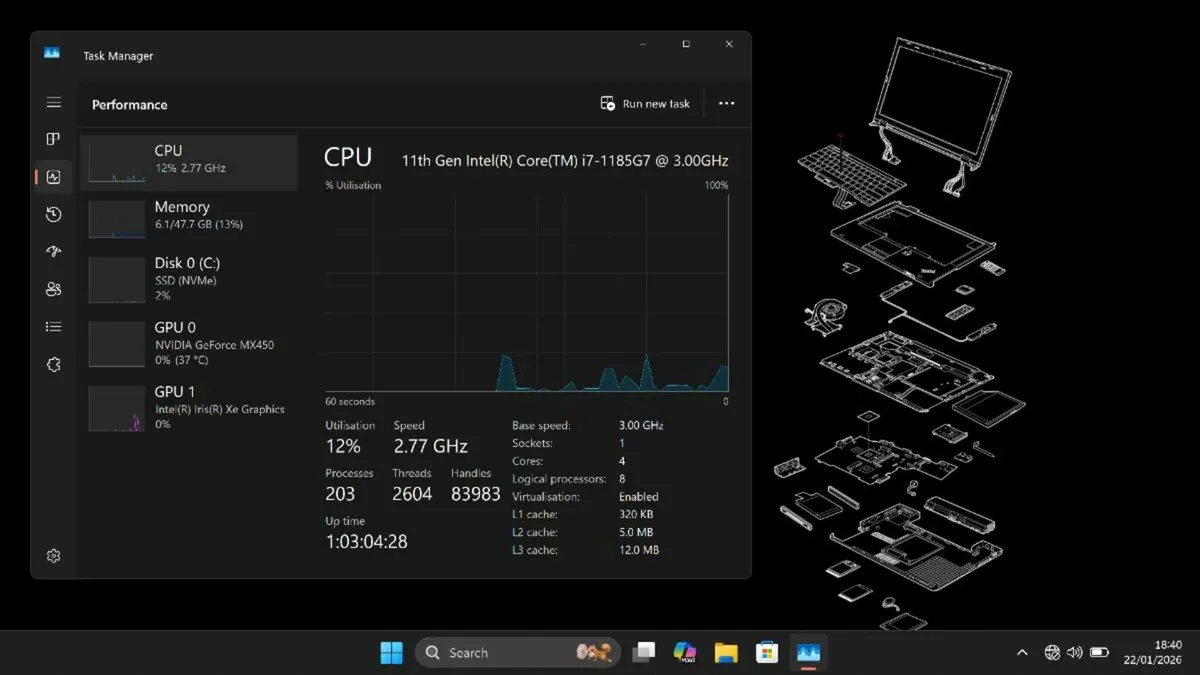Expand the Task Manager navigation sidebar
The width and height of the screenshot is (1200, 675).
click(53, 101)
